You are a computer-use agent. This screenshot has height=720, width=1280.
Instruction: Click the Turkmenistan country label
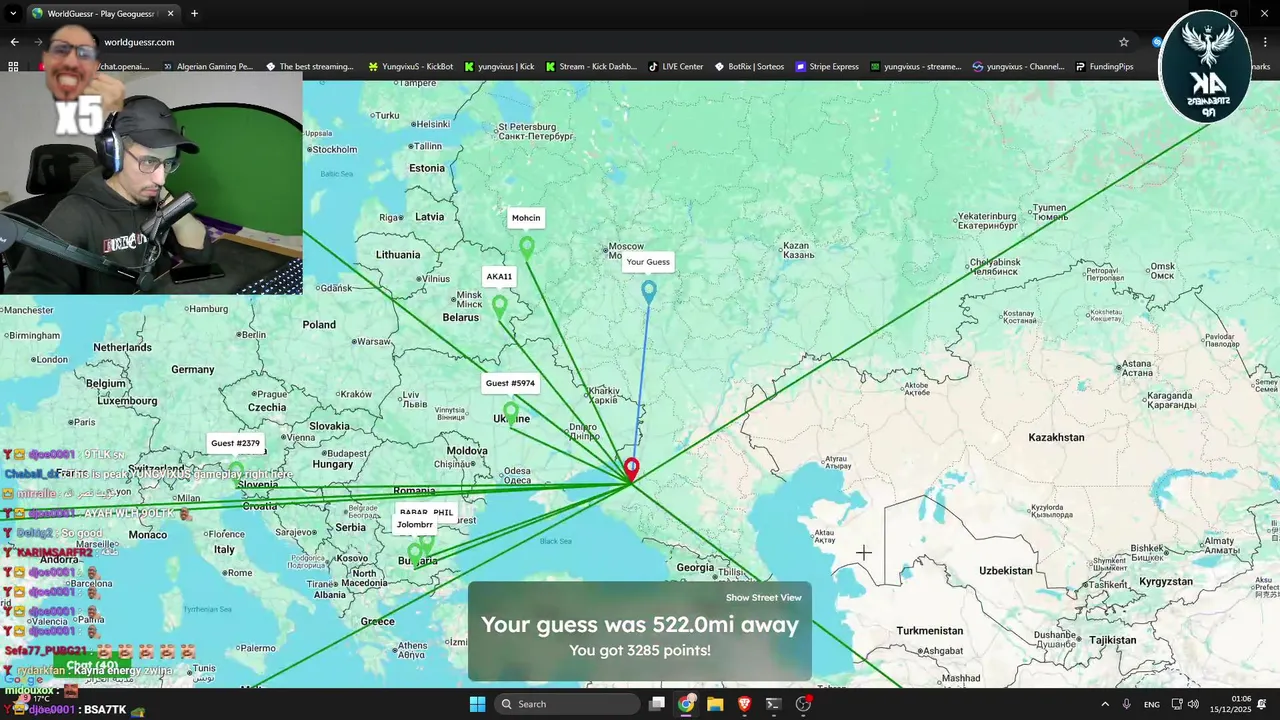930,630
